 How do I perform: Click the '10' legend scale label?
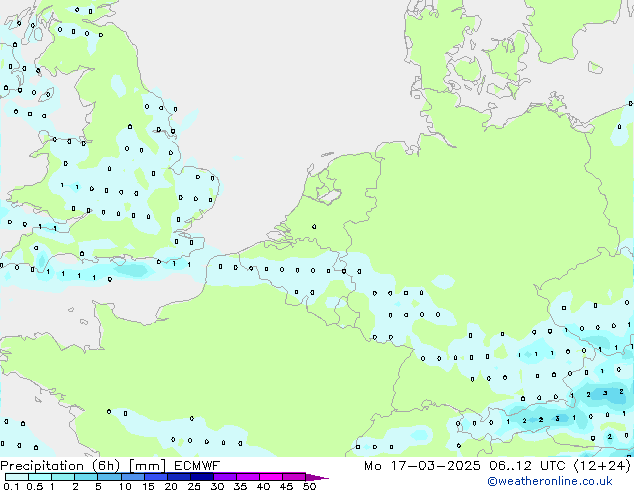coord(125,486)
